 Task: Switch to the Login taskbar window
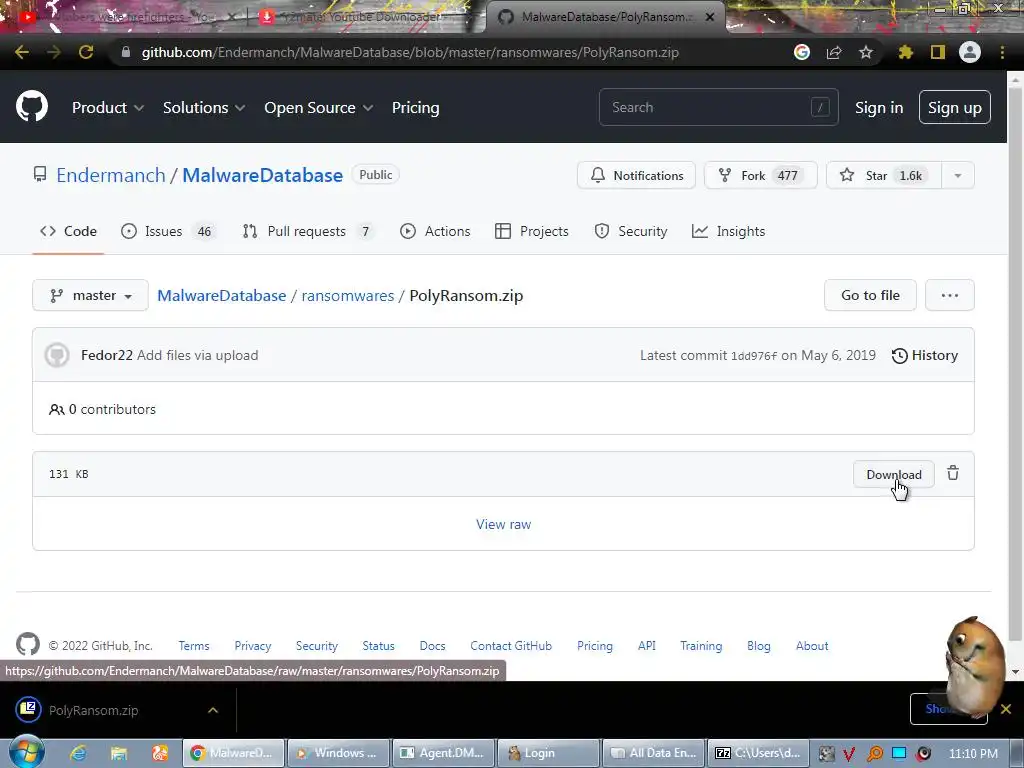tap(548, 753)
